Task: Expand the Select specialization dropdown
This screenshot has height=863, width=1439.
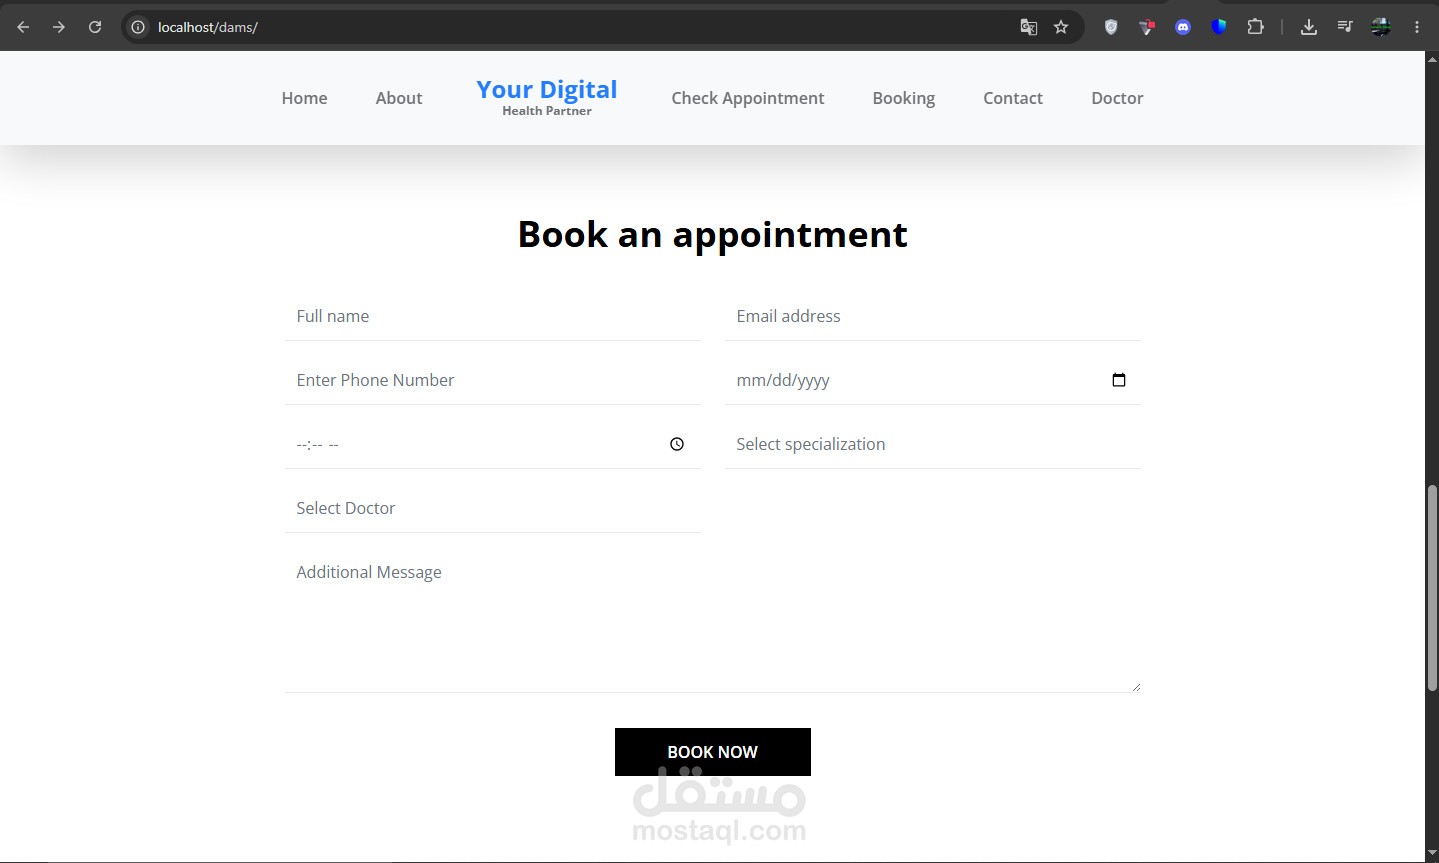Action: point(933,444)
